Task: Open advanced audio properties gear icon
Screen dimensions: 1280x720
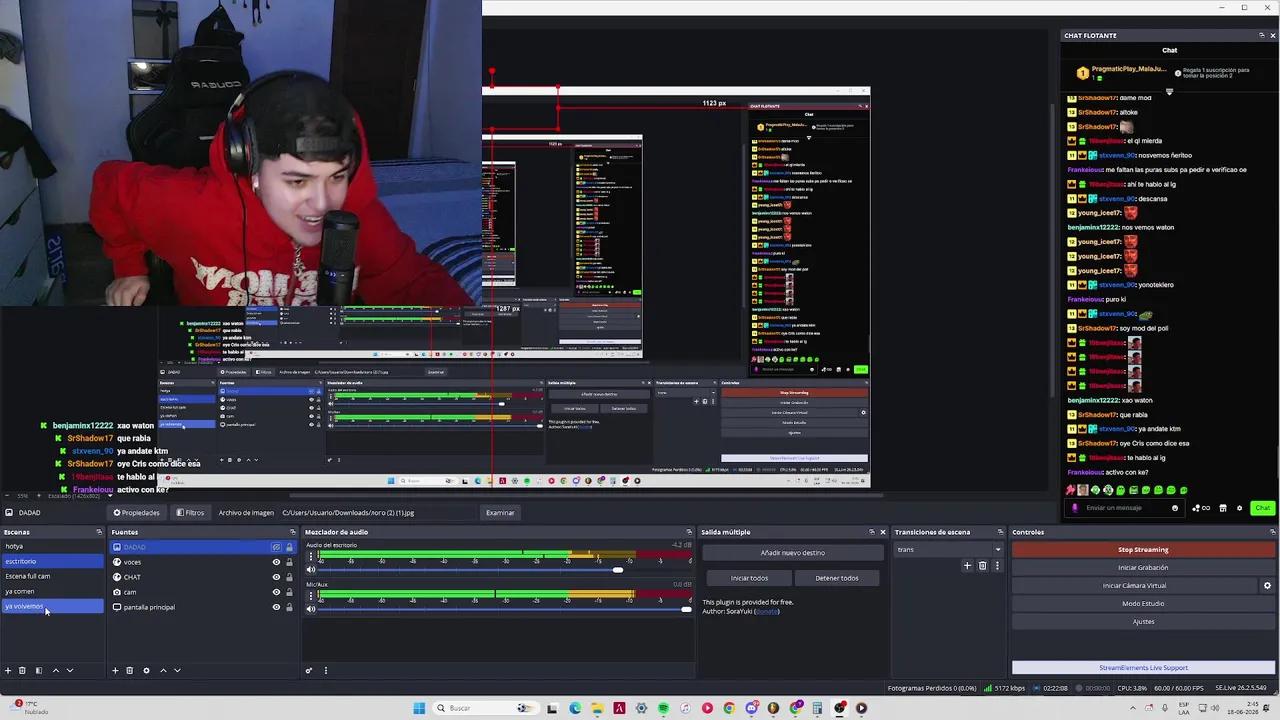Action: point(309,670)
